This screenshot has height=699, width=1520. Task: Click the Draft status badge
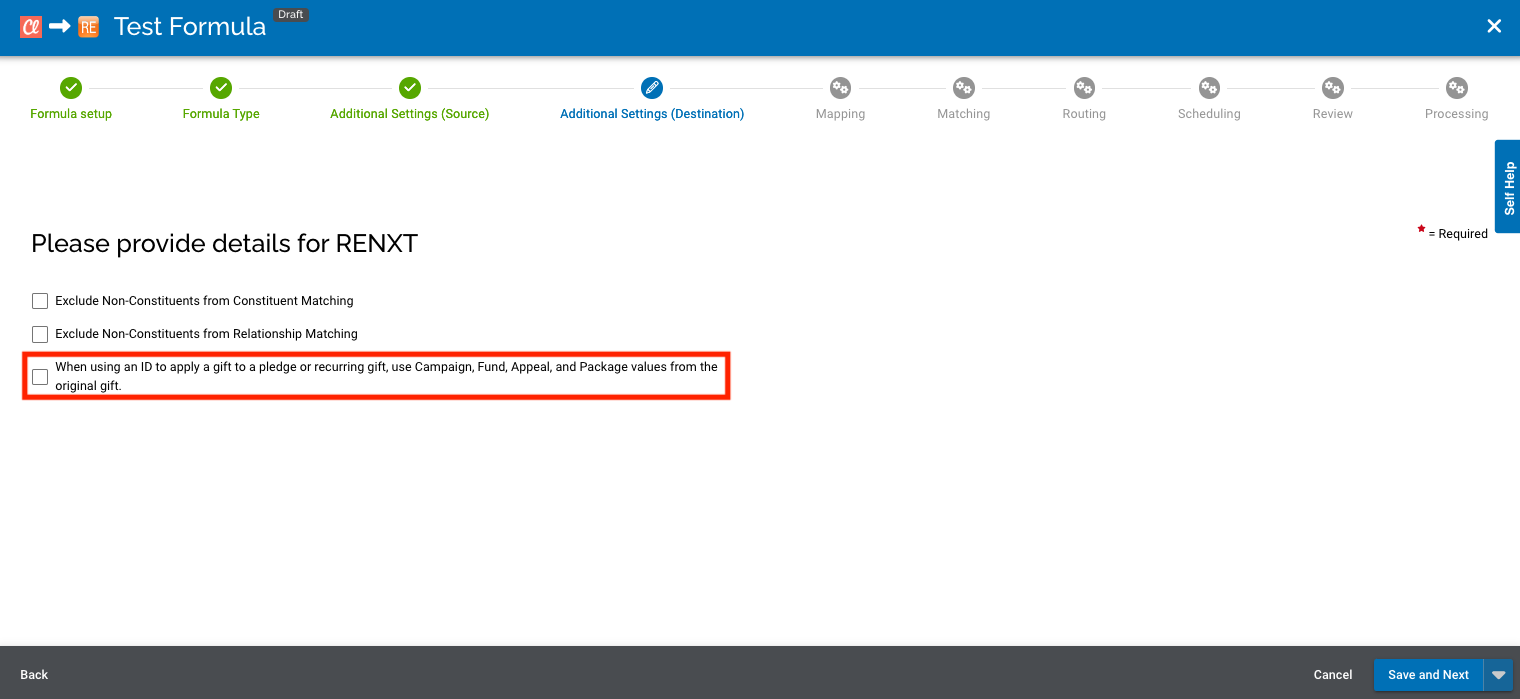tap(291, 14)
